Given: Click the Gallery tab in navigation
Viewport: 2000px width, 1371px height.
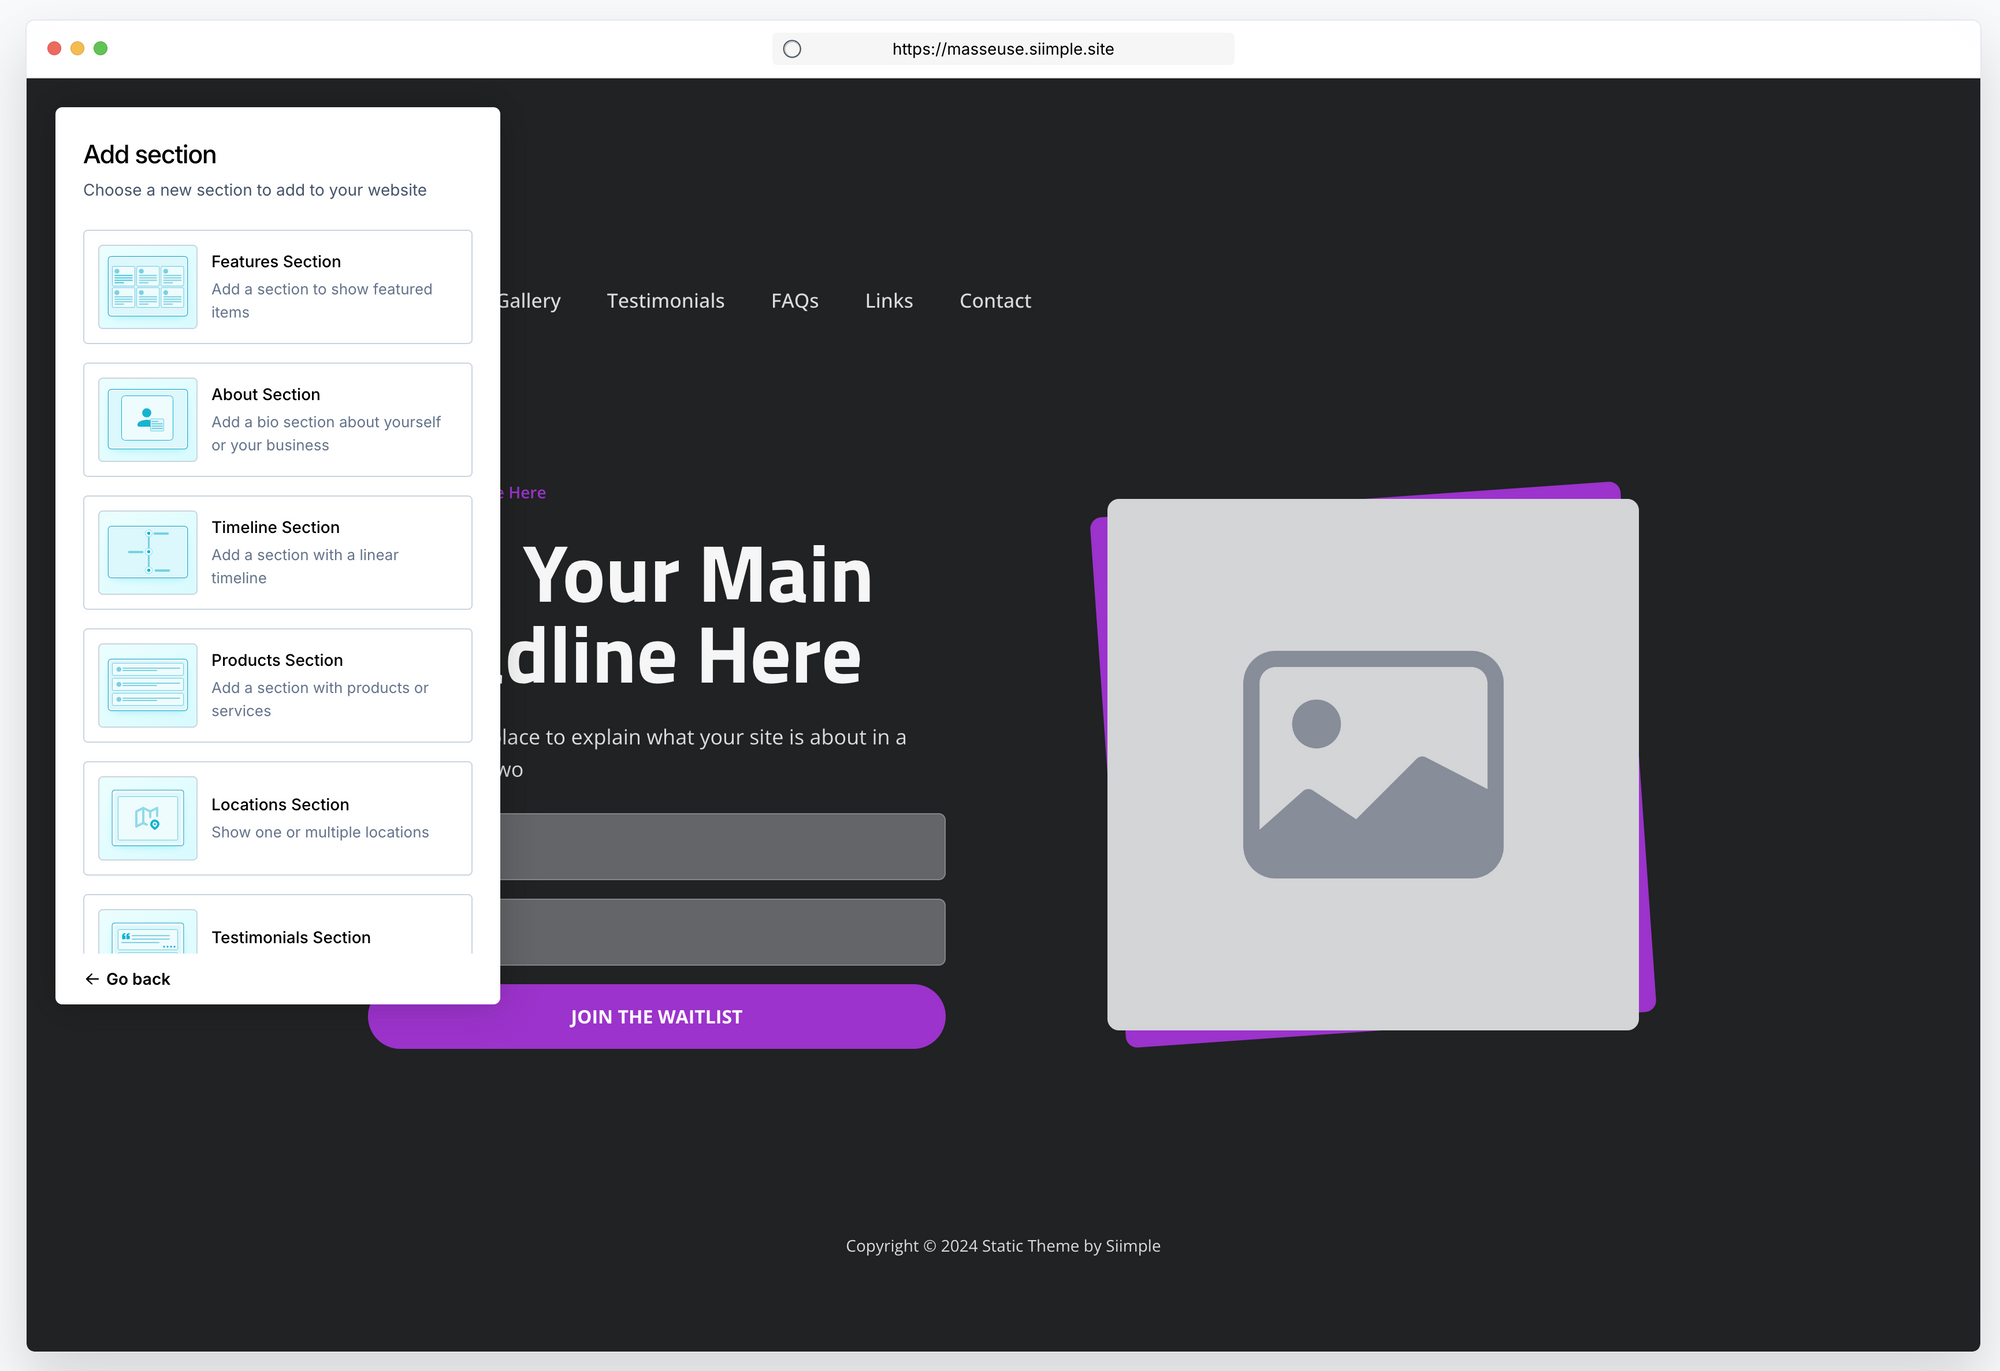Looking at the screenshot, I should point(527,299).
